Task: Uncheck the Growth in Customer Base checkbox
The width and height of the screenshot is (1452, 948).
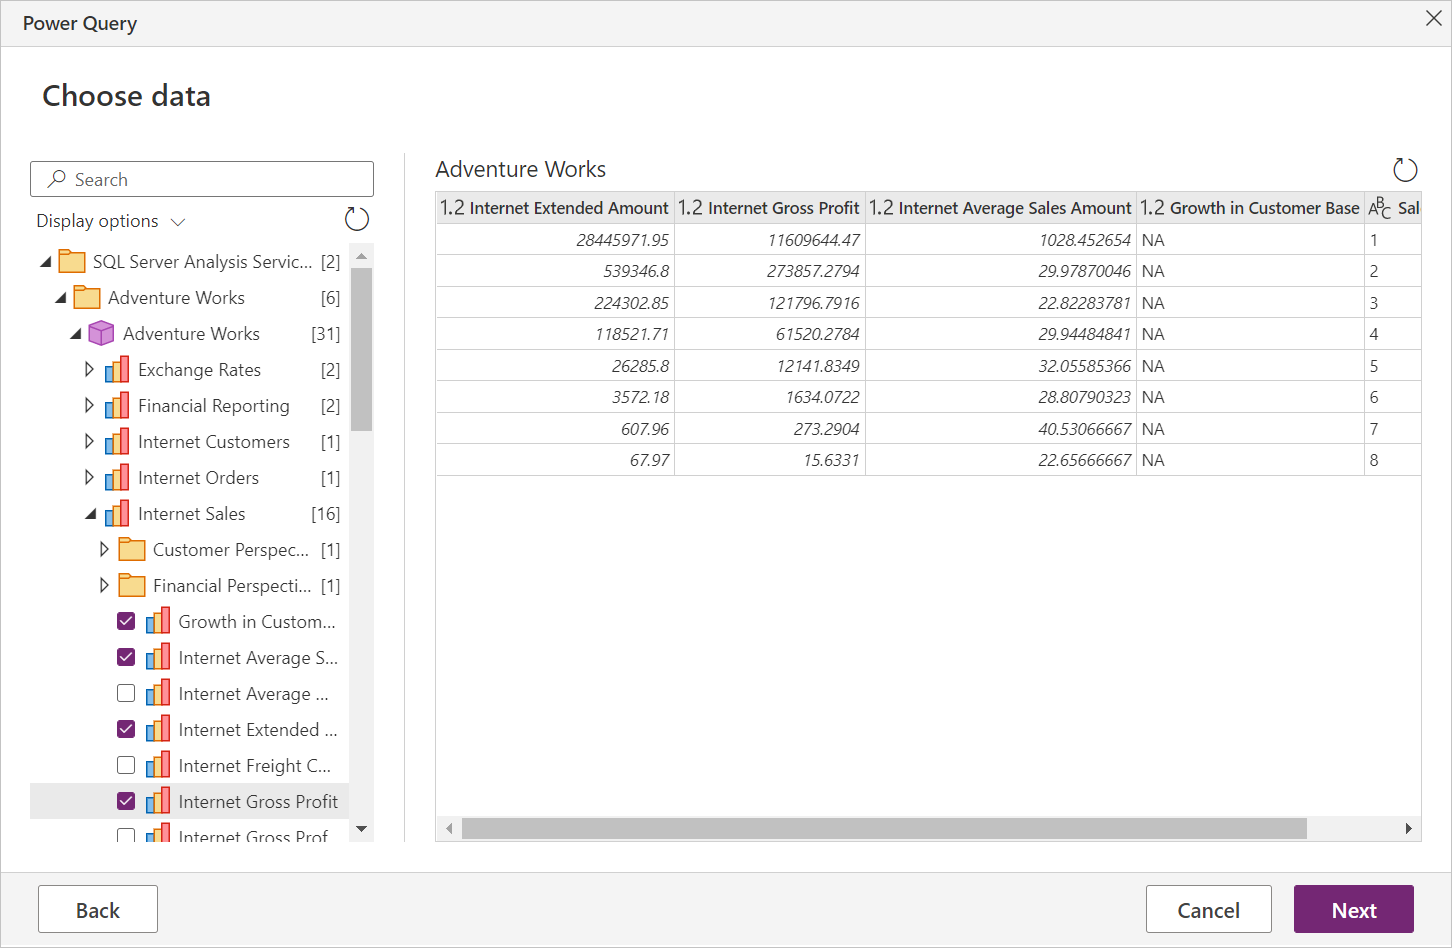Action: coord(125,621)
